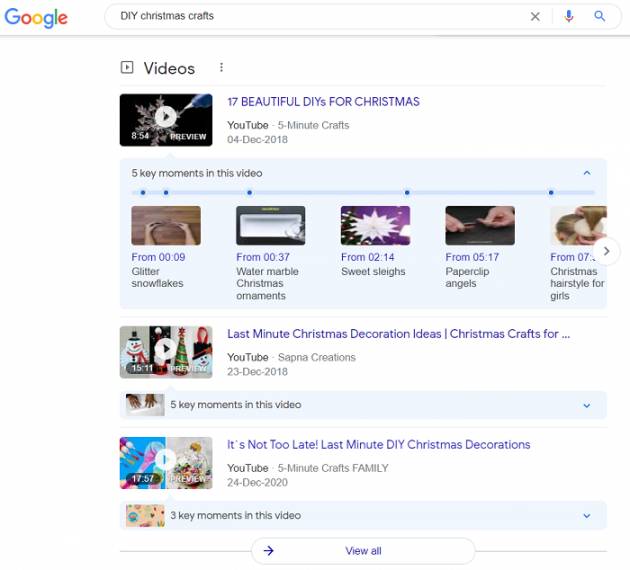Expand Sapna Creations video's 5 key moments

click(x=587, y=405)
